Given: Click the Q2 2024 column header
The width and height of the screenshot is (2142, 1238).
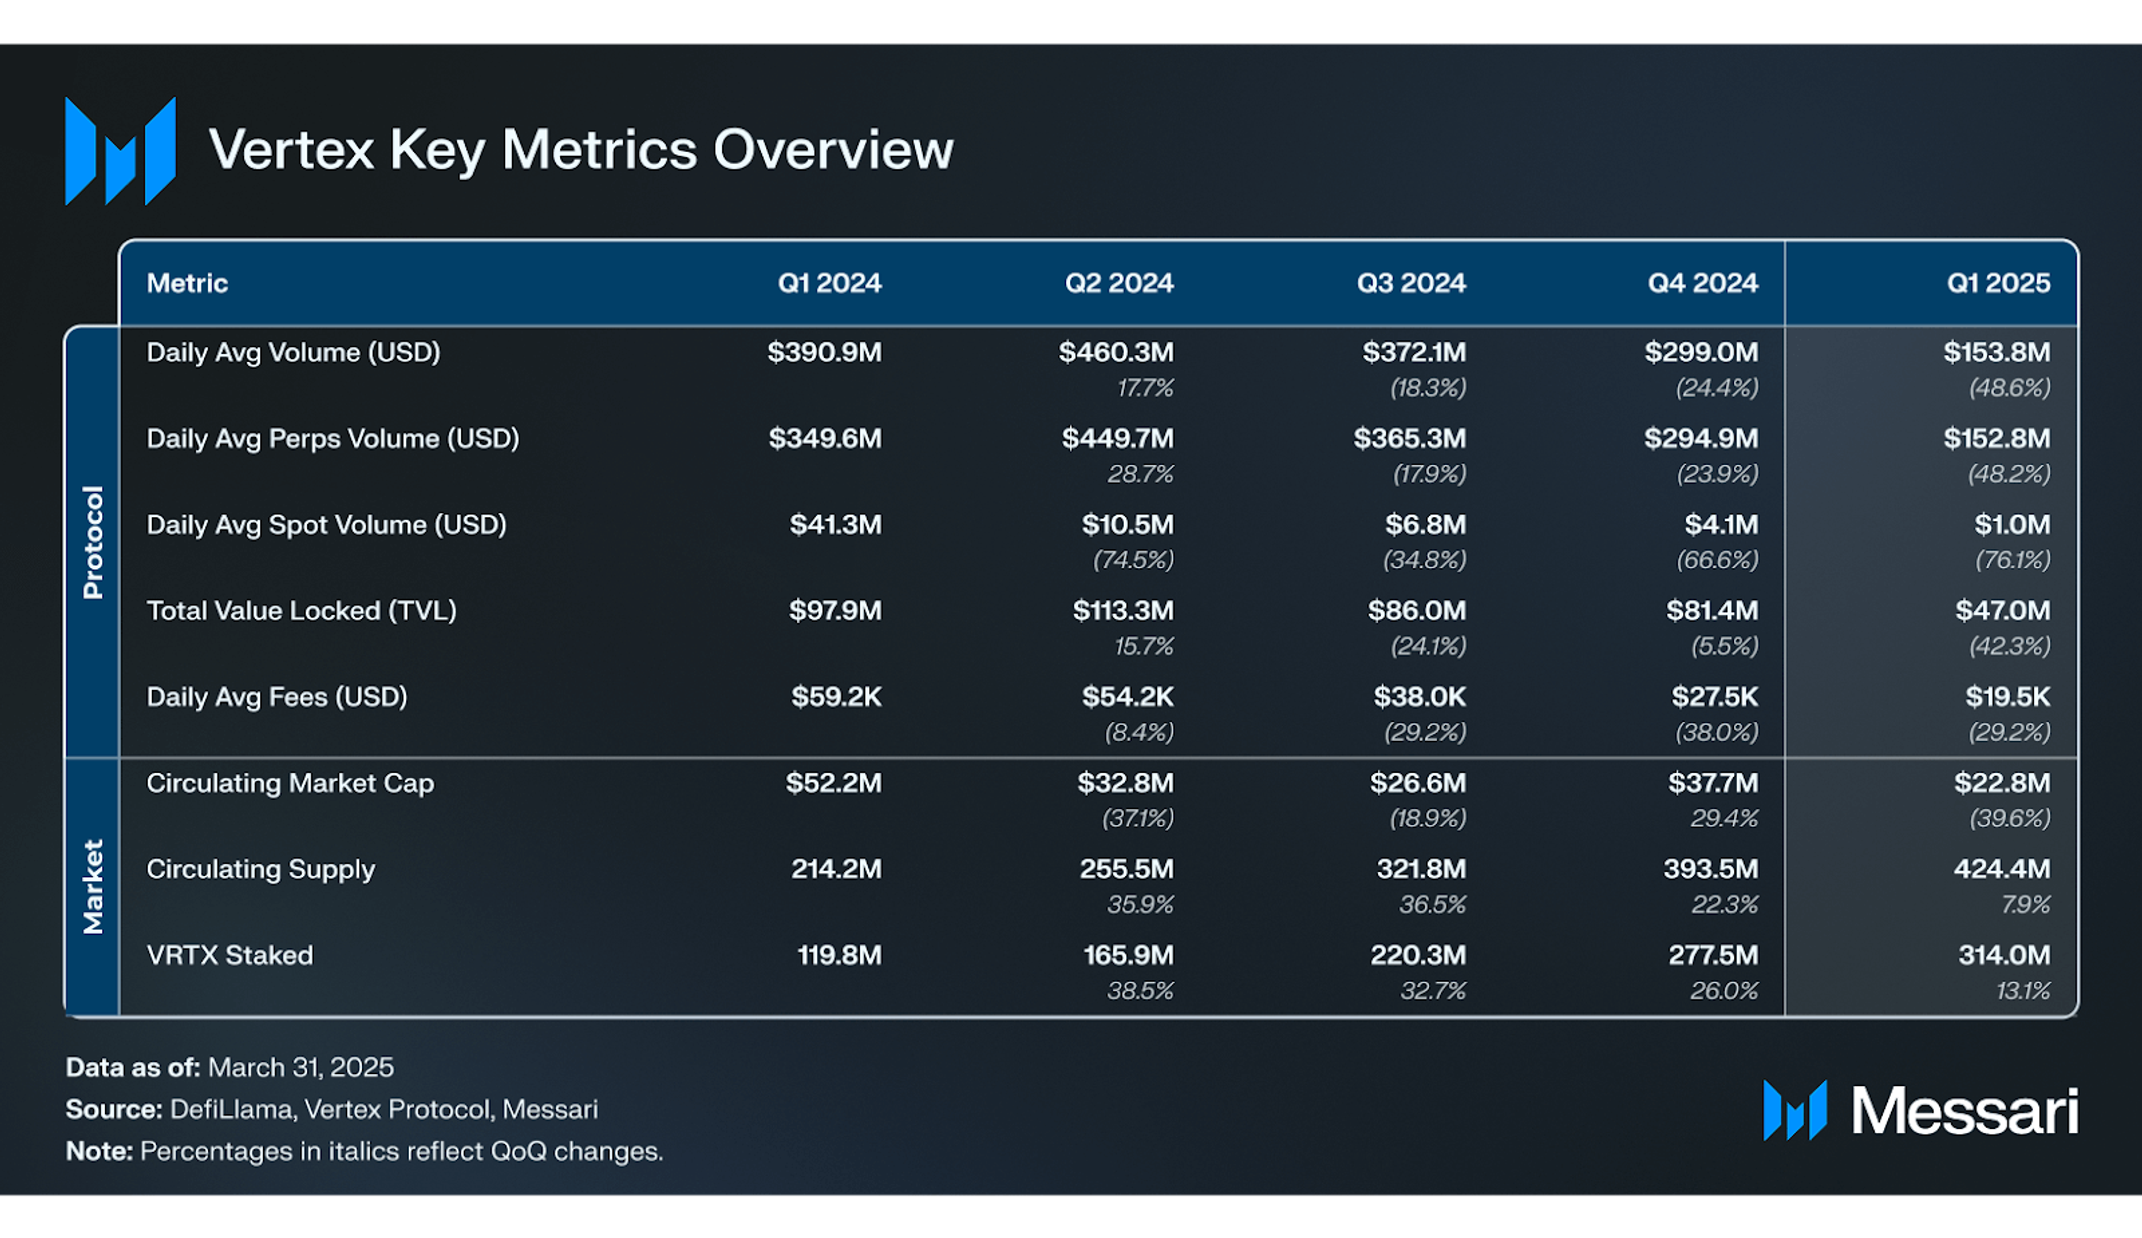Looking at the screenshot, I should click(1119, 283).
